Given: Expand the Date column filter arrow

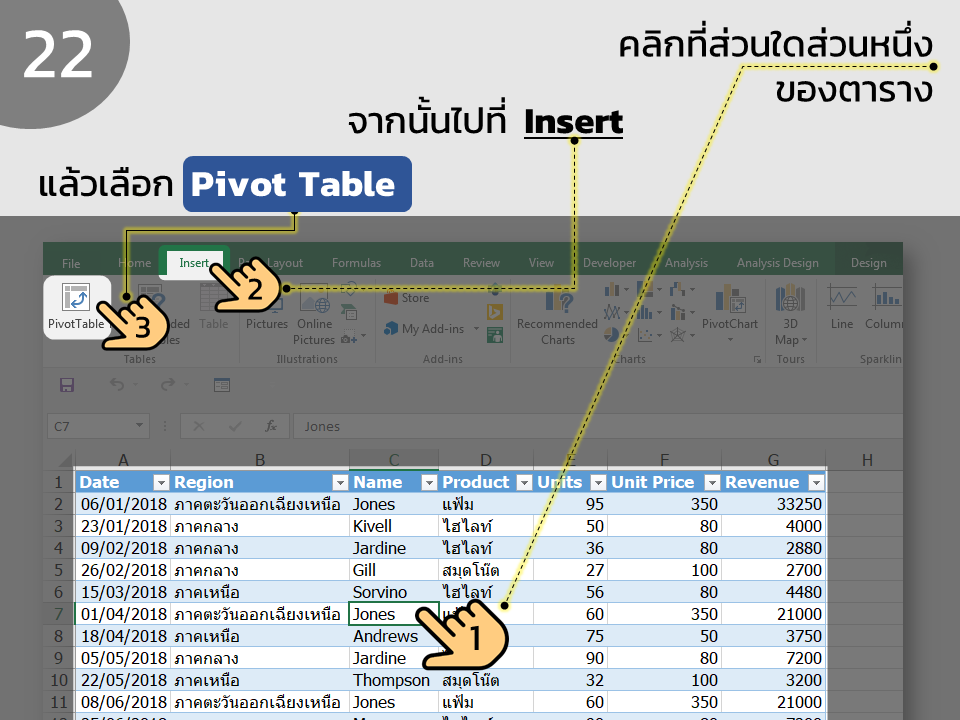Looking at the screenshot, I should coord(161,482).
